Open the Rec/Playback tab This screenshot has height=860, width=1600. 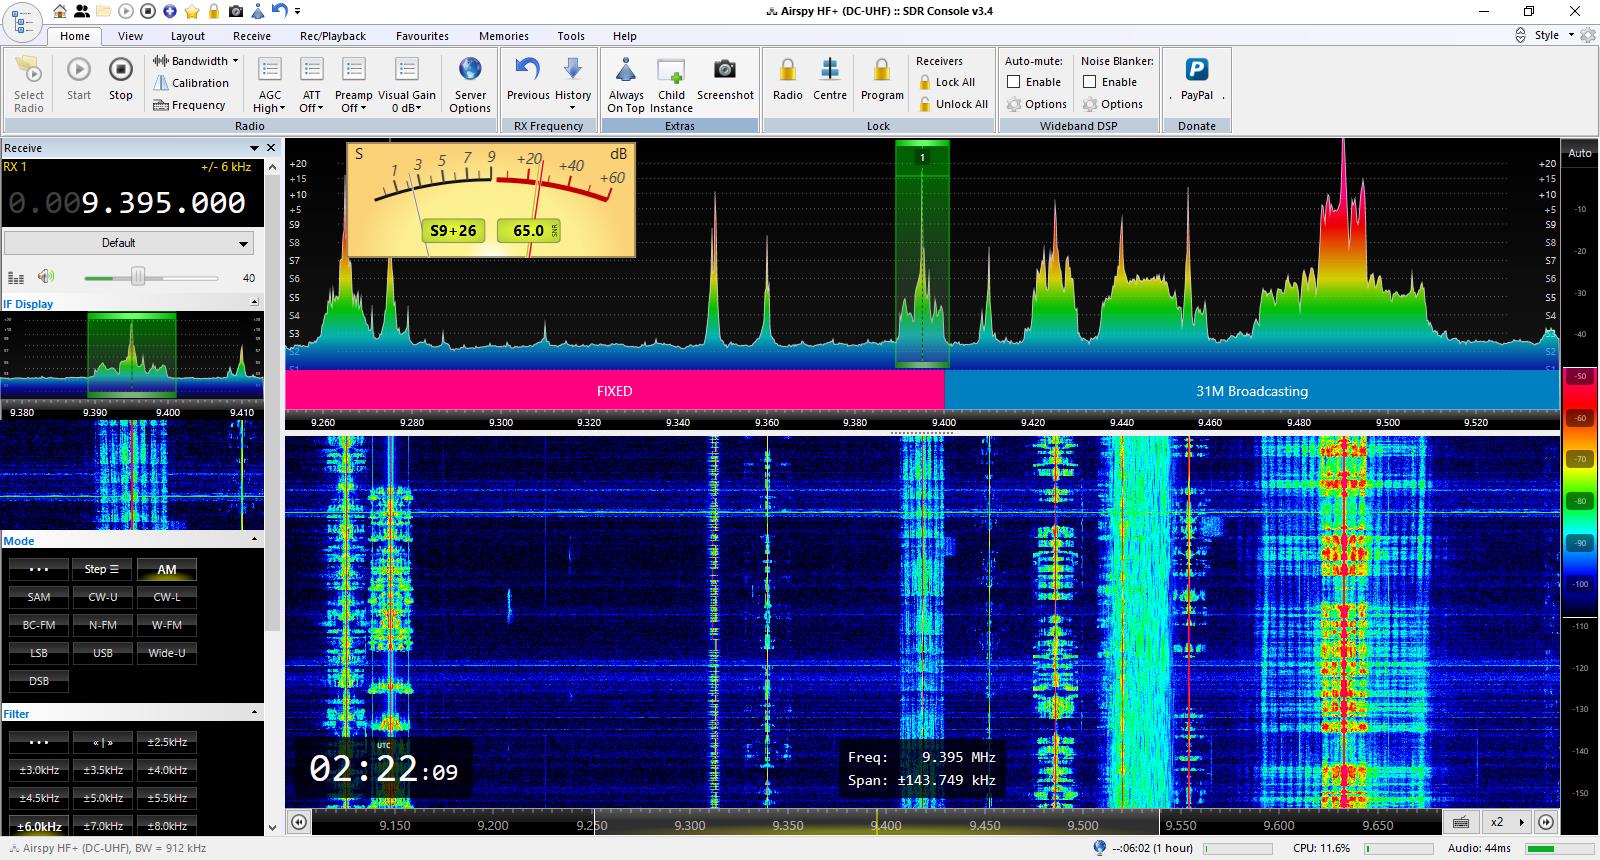coord(333,36)
